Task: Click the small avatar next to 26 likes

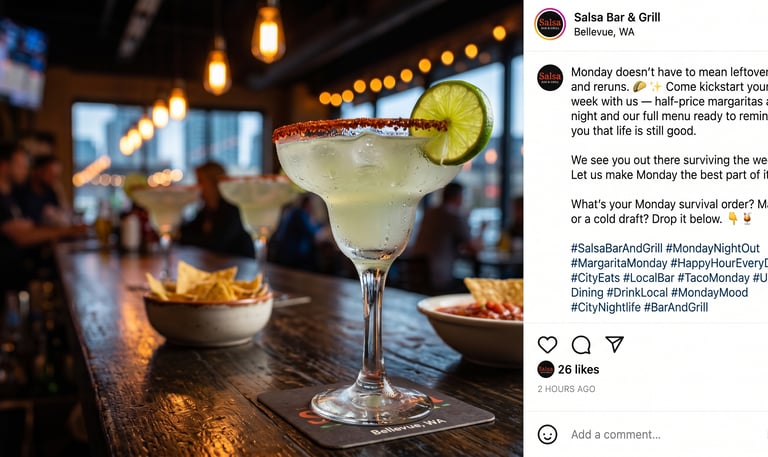Action: (x=546, y=369)
